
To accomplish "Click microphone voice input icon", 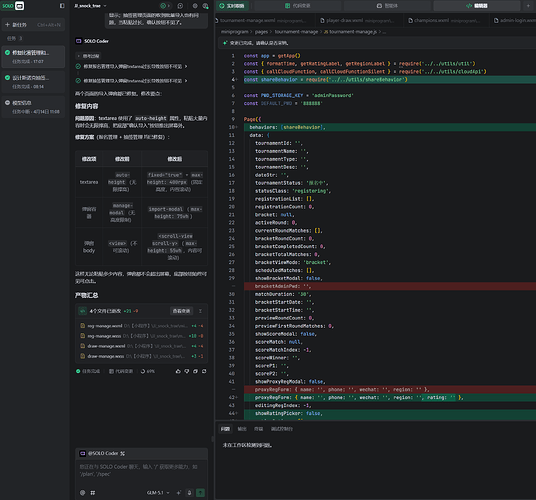I will click(x=189, y=492).
